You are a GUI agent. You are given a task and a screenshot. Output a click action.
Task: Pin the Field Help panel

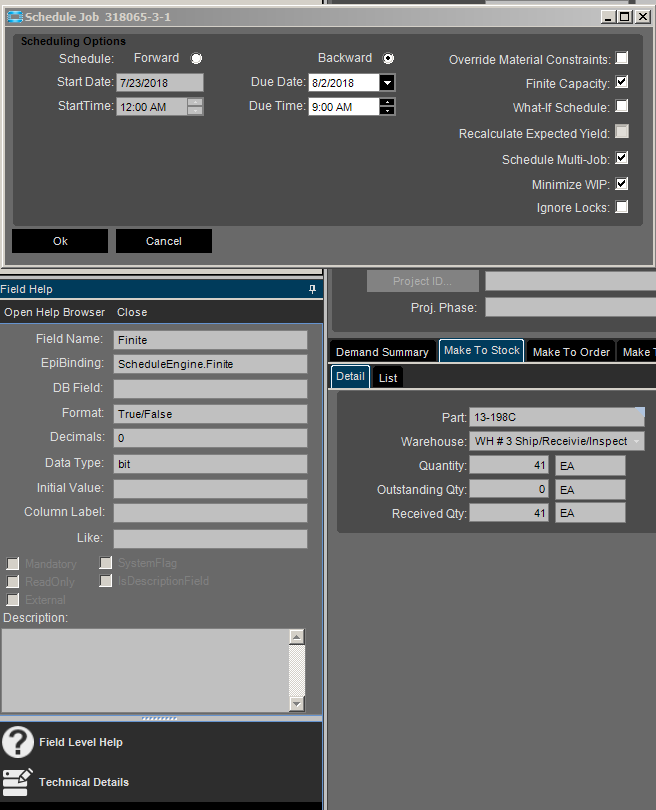tap(312, 289)
